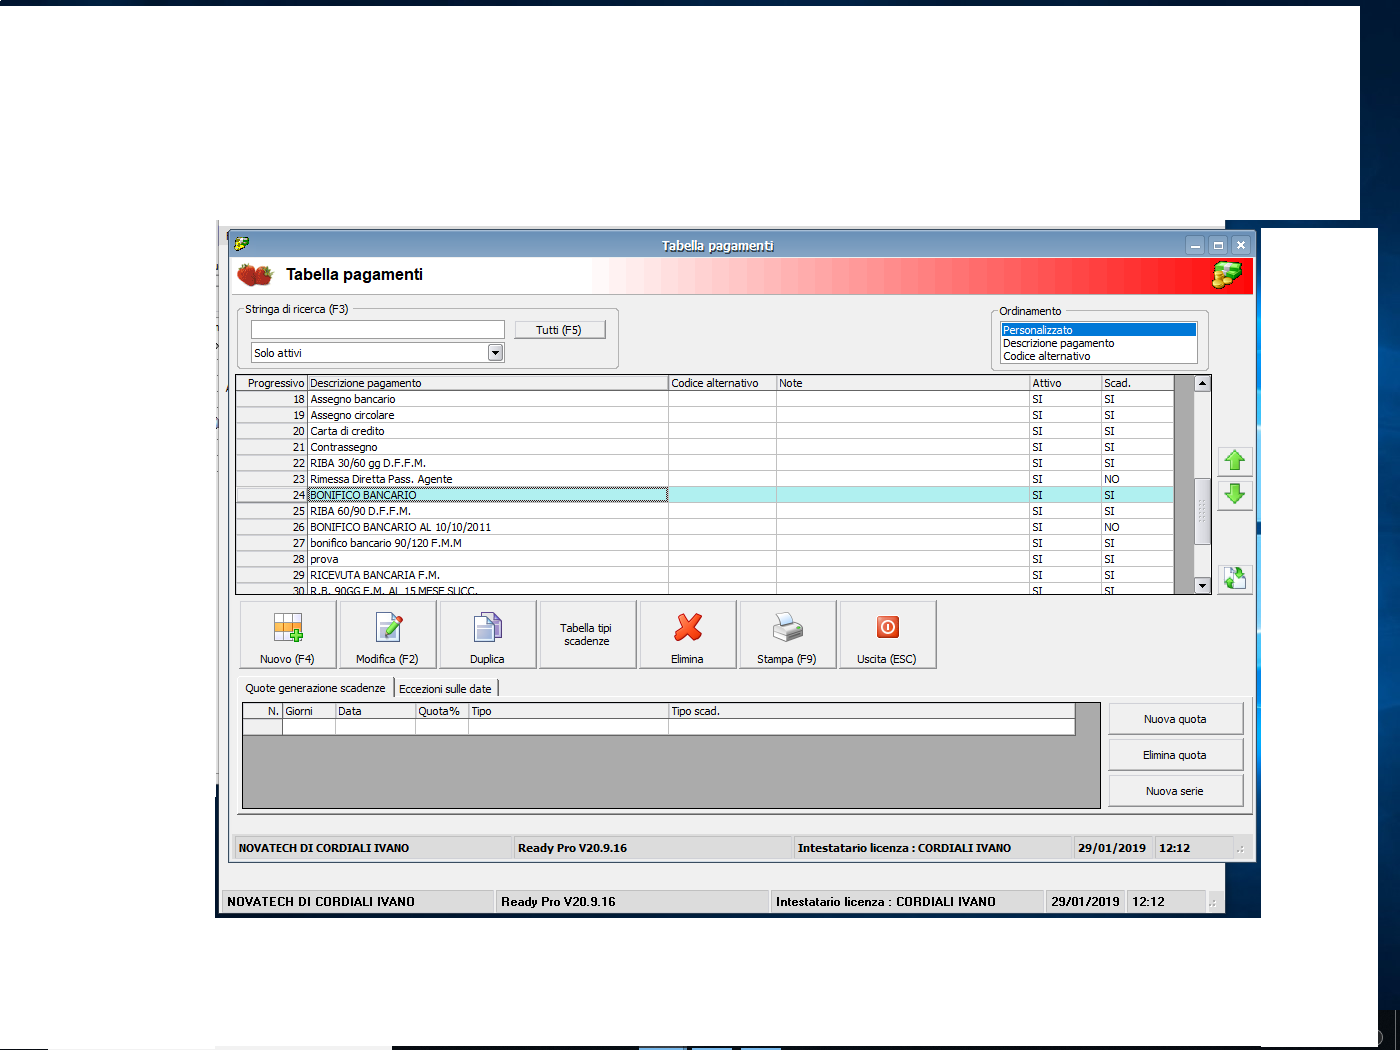
Task: Choose Codice alternativo sorting option
Action: coord(1099,356)
